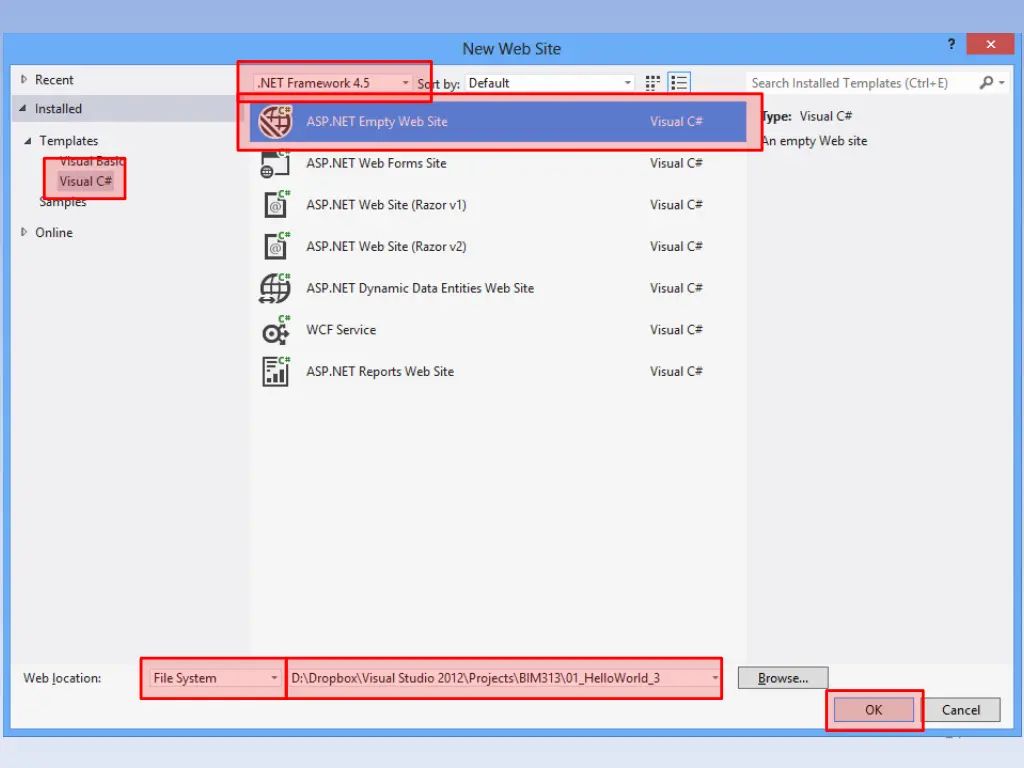Screen dimensions: 1024x768
Task: Click Visual C# label in Razor v1 row
Action: pos(676,205)
